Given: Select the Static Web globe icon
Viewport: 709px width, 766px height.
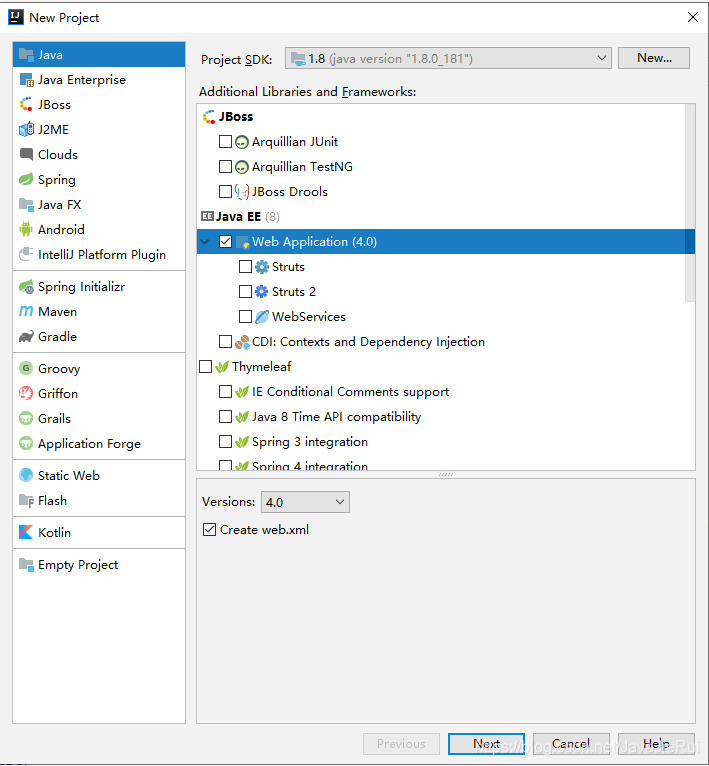Looking at the screenshot, I should (26, 475).
